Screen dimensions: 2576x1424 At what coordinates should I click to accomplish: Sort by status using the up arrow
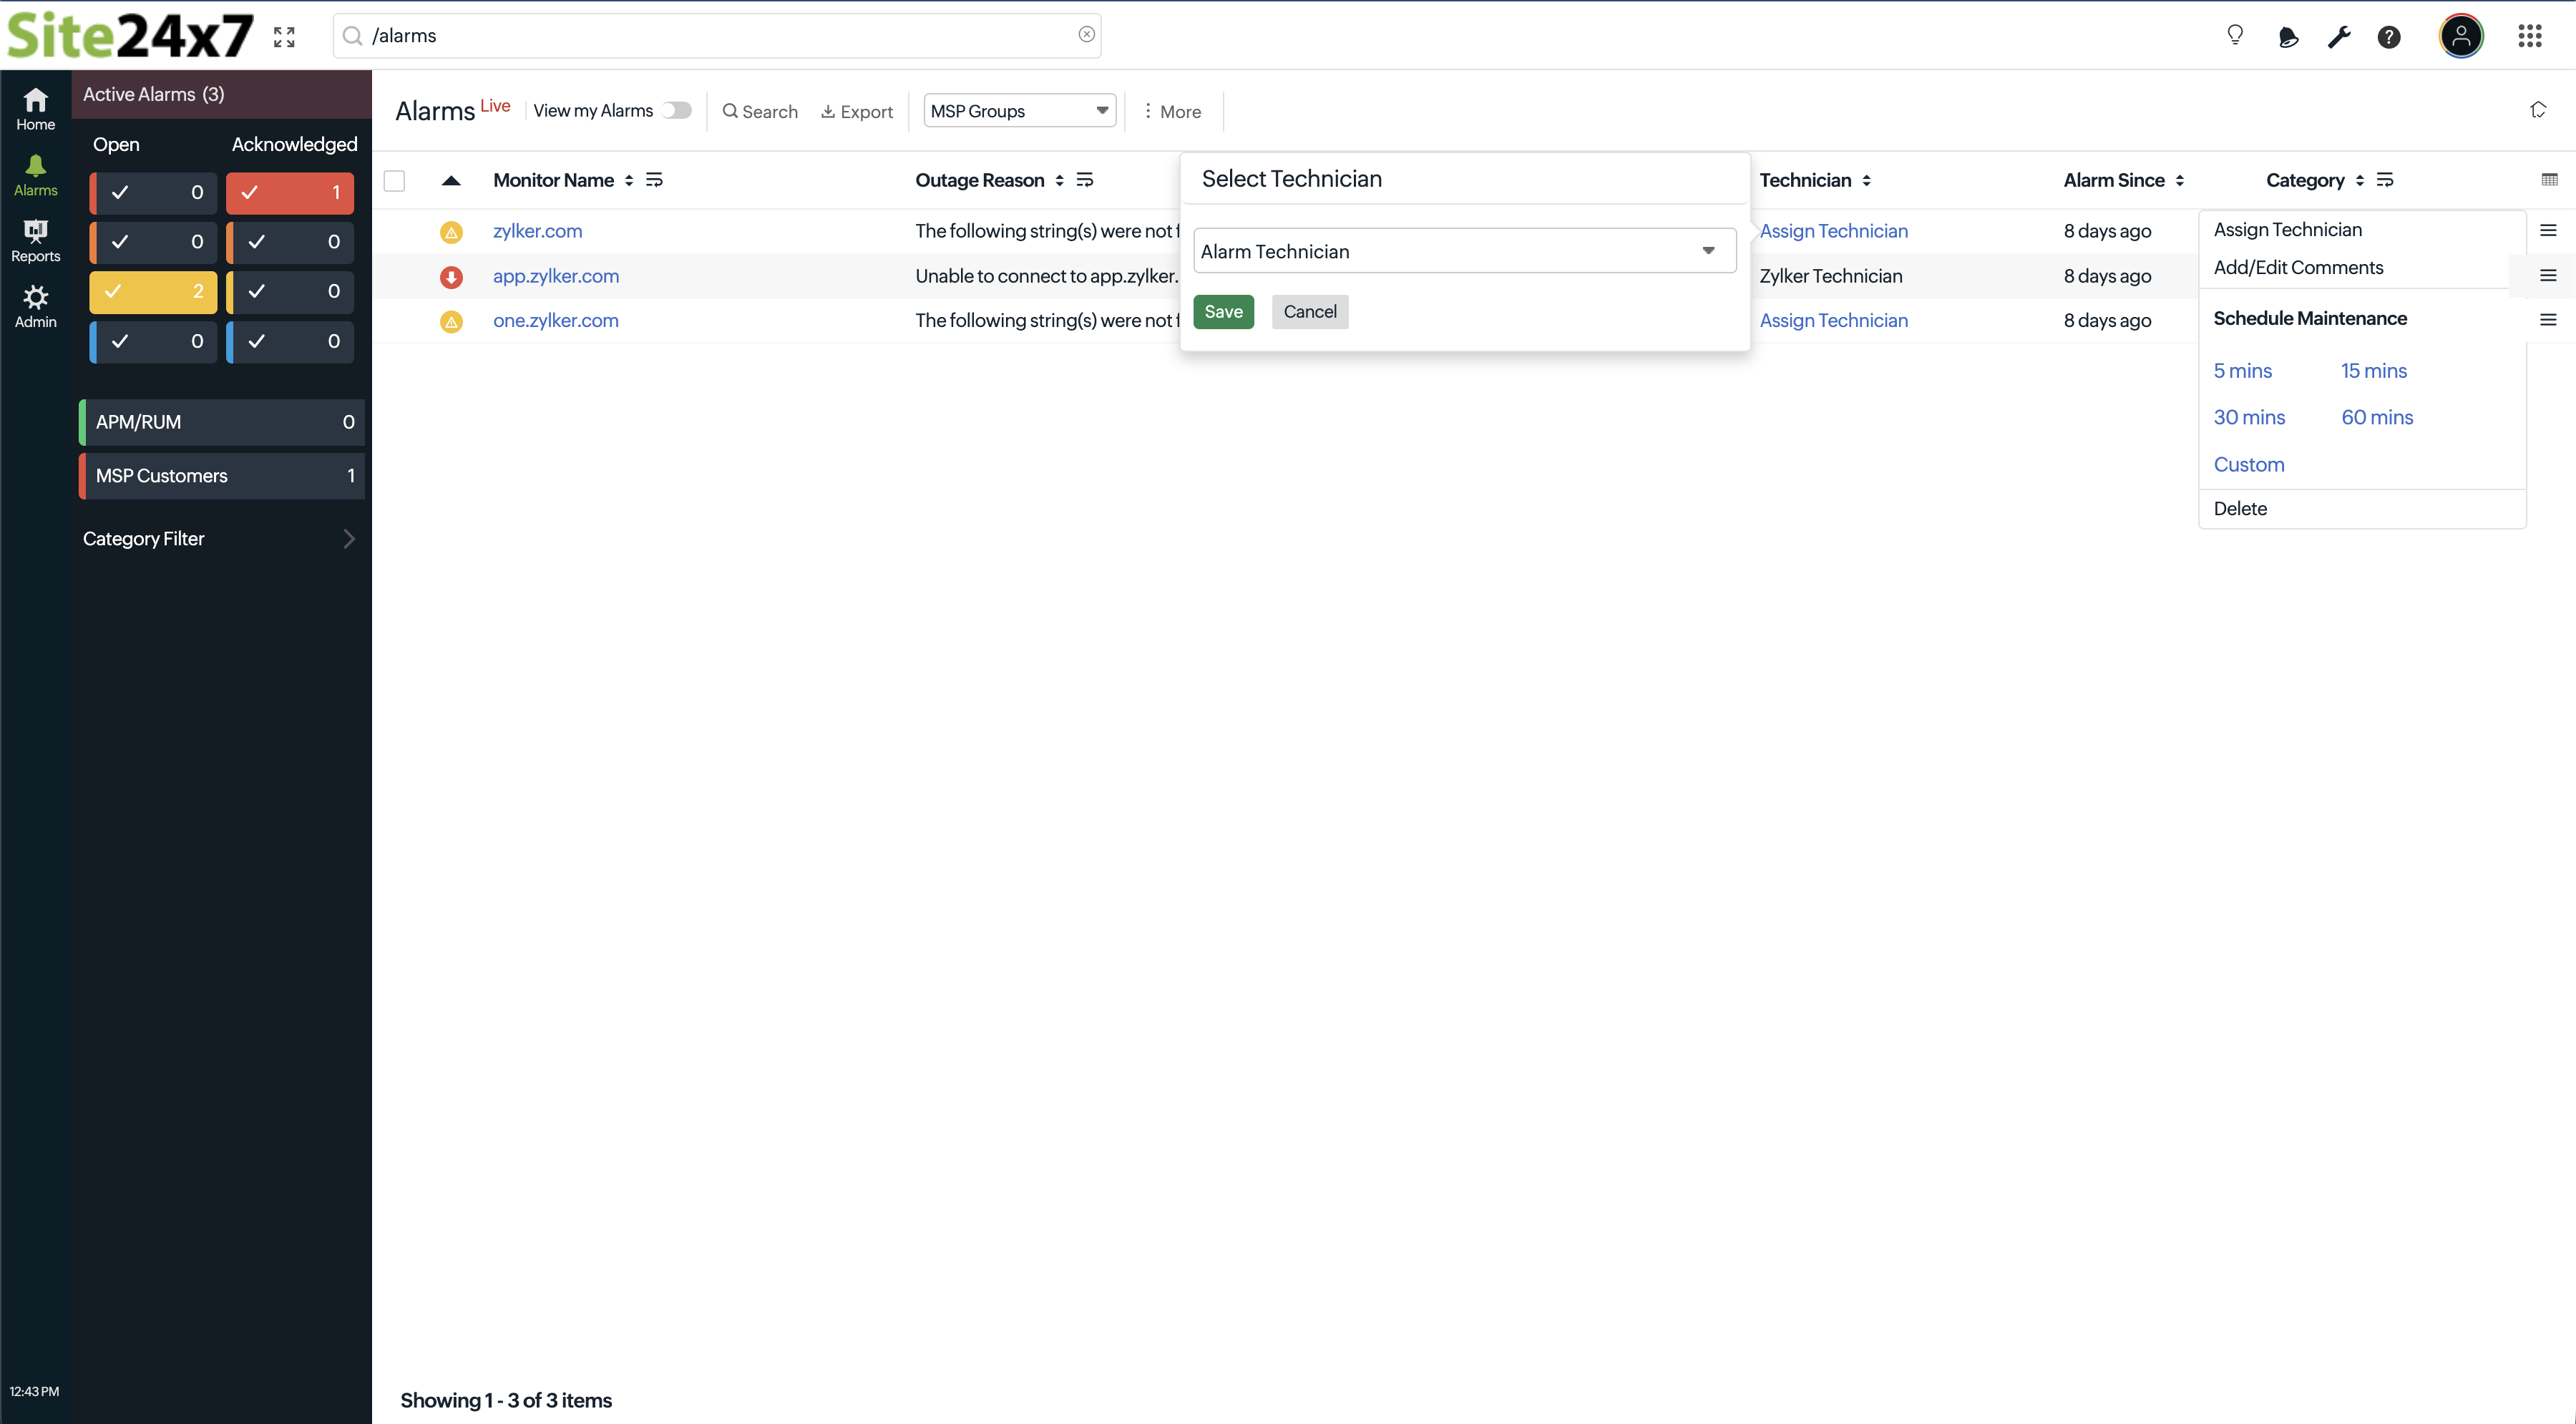pyautogui.click(x=451, y=180)
